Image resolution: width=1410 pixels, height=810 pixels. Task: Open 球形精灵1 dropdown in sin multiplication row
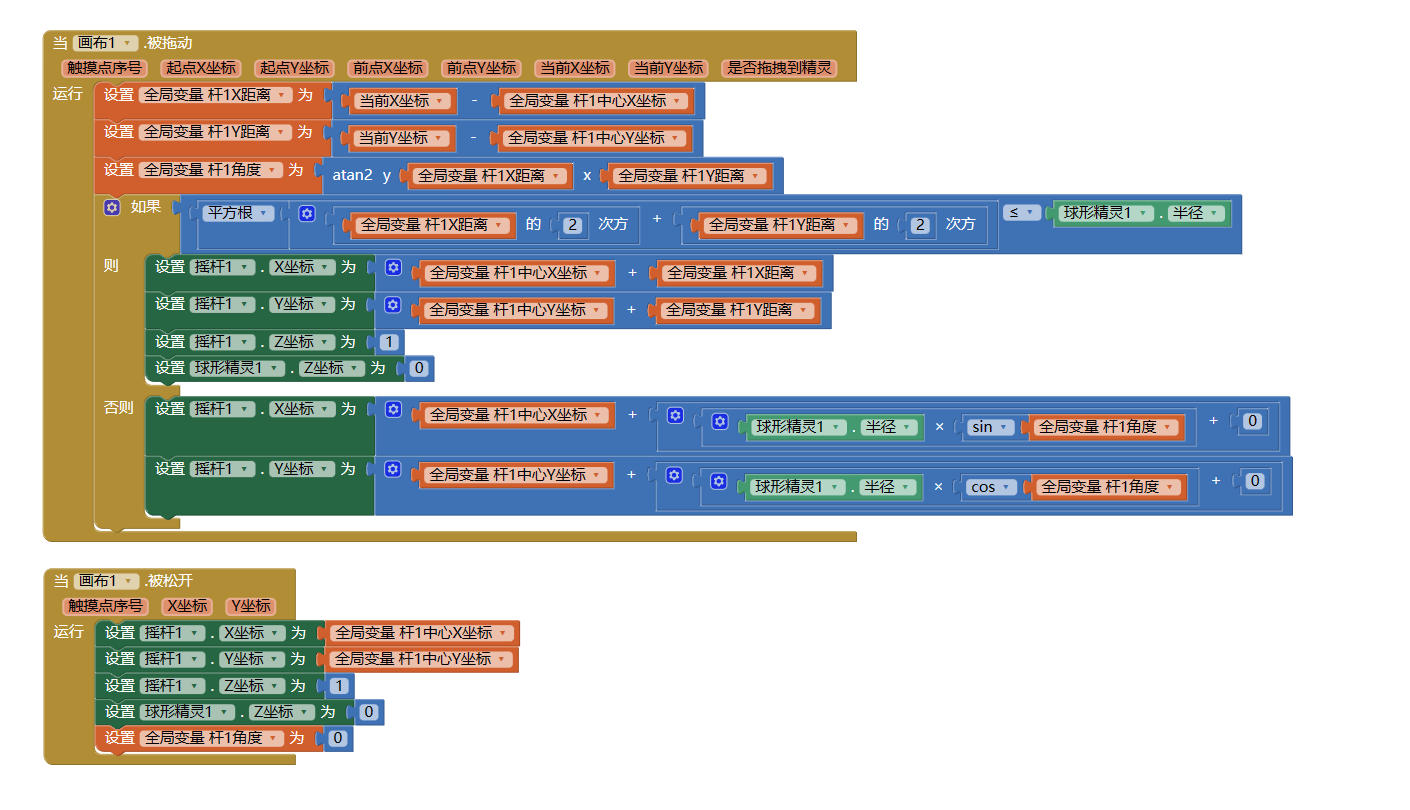click(797, 427)
